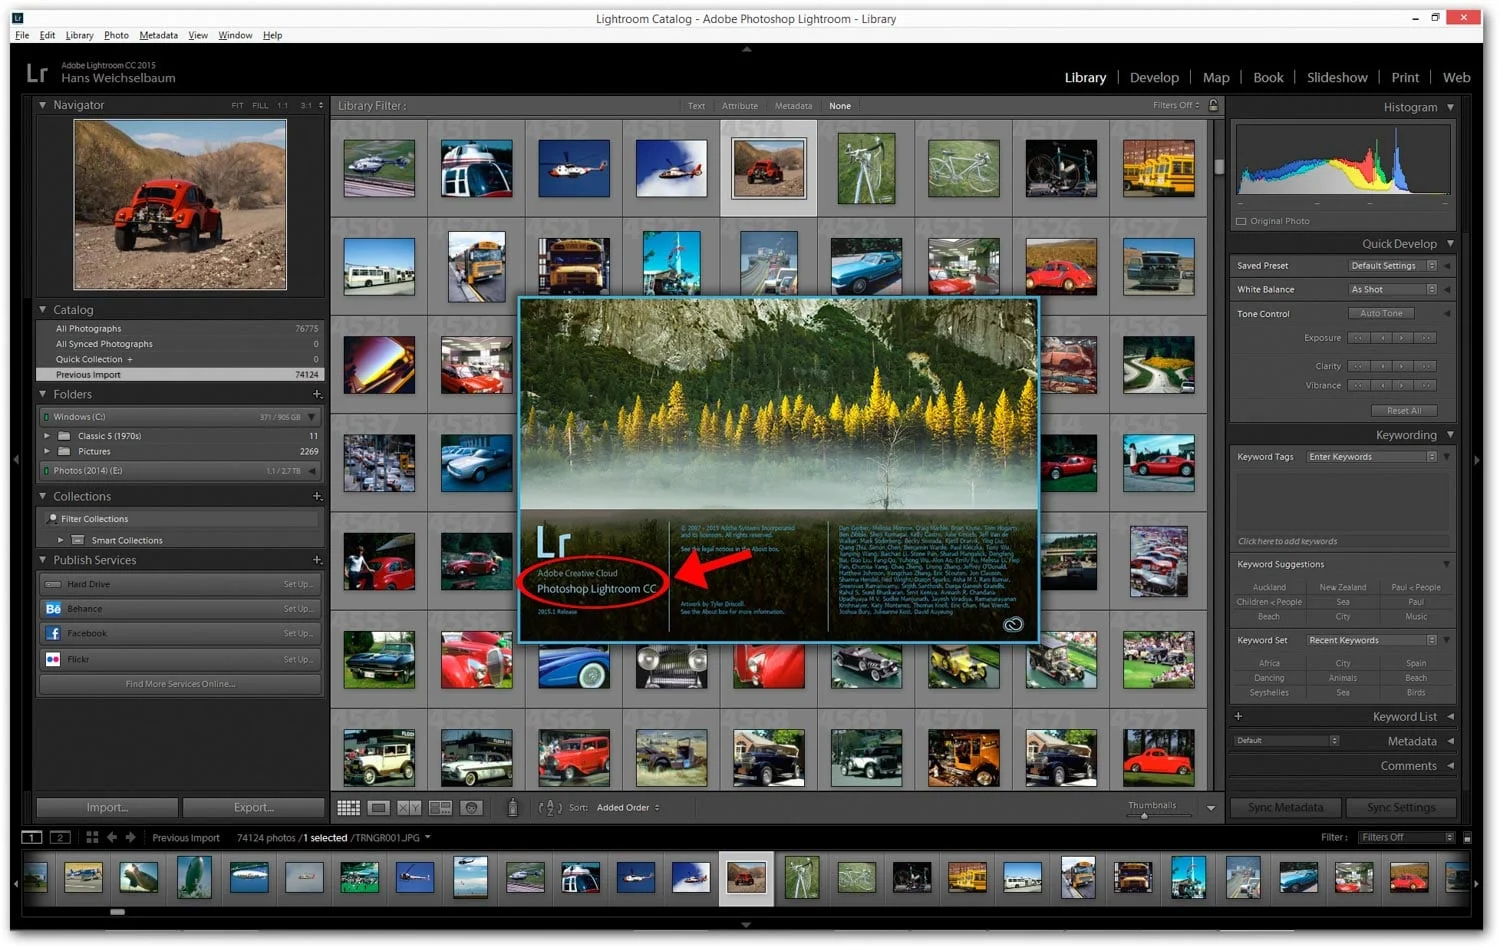Open the Slideshow module

coord(1337,78)
